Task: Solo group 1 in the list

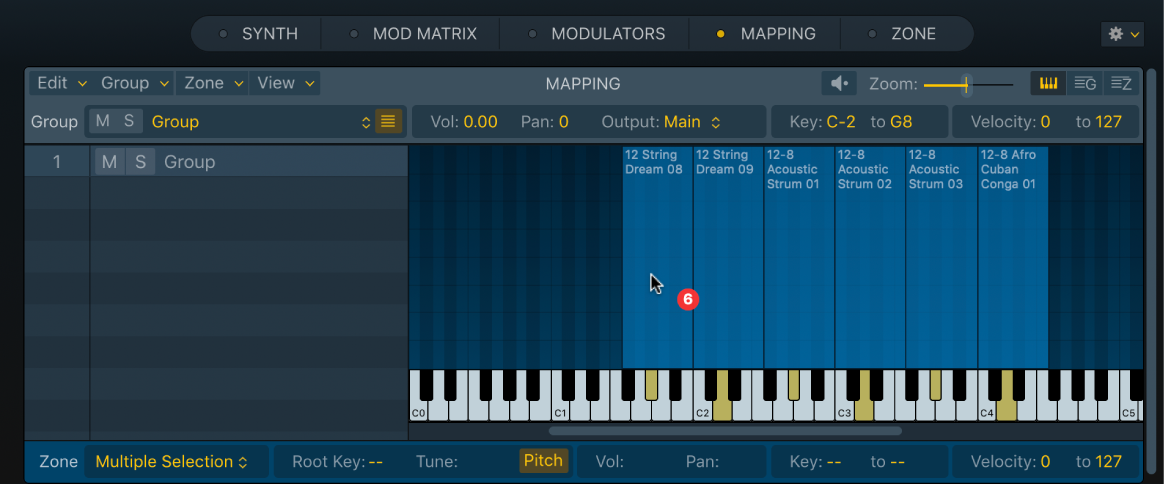Action: (x=141, y=162)
